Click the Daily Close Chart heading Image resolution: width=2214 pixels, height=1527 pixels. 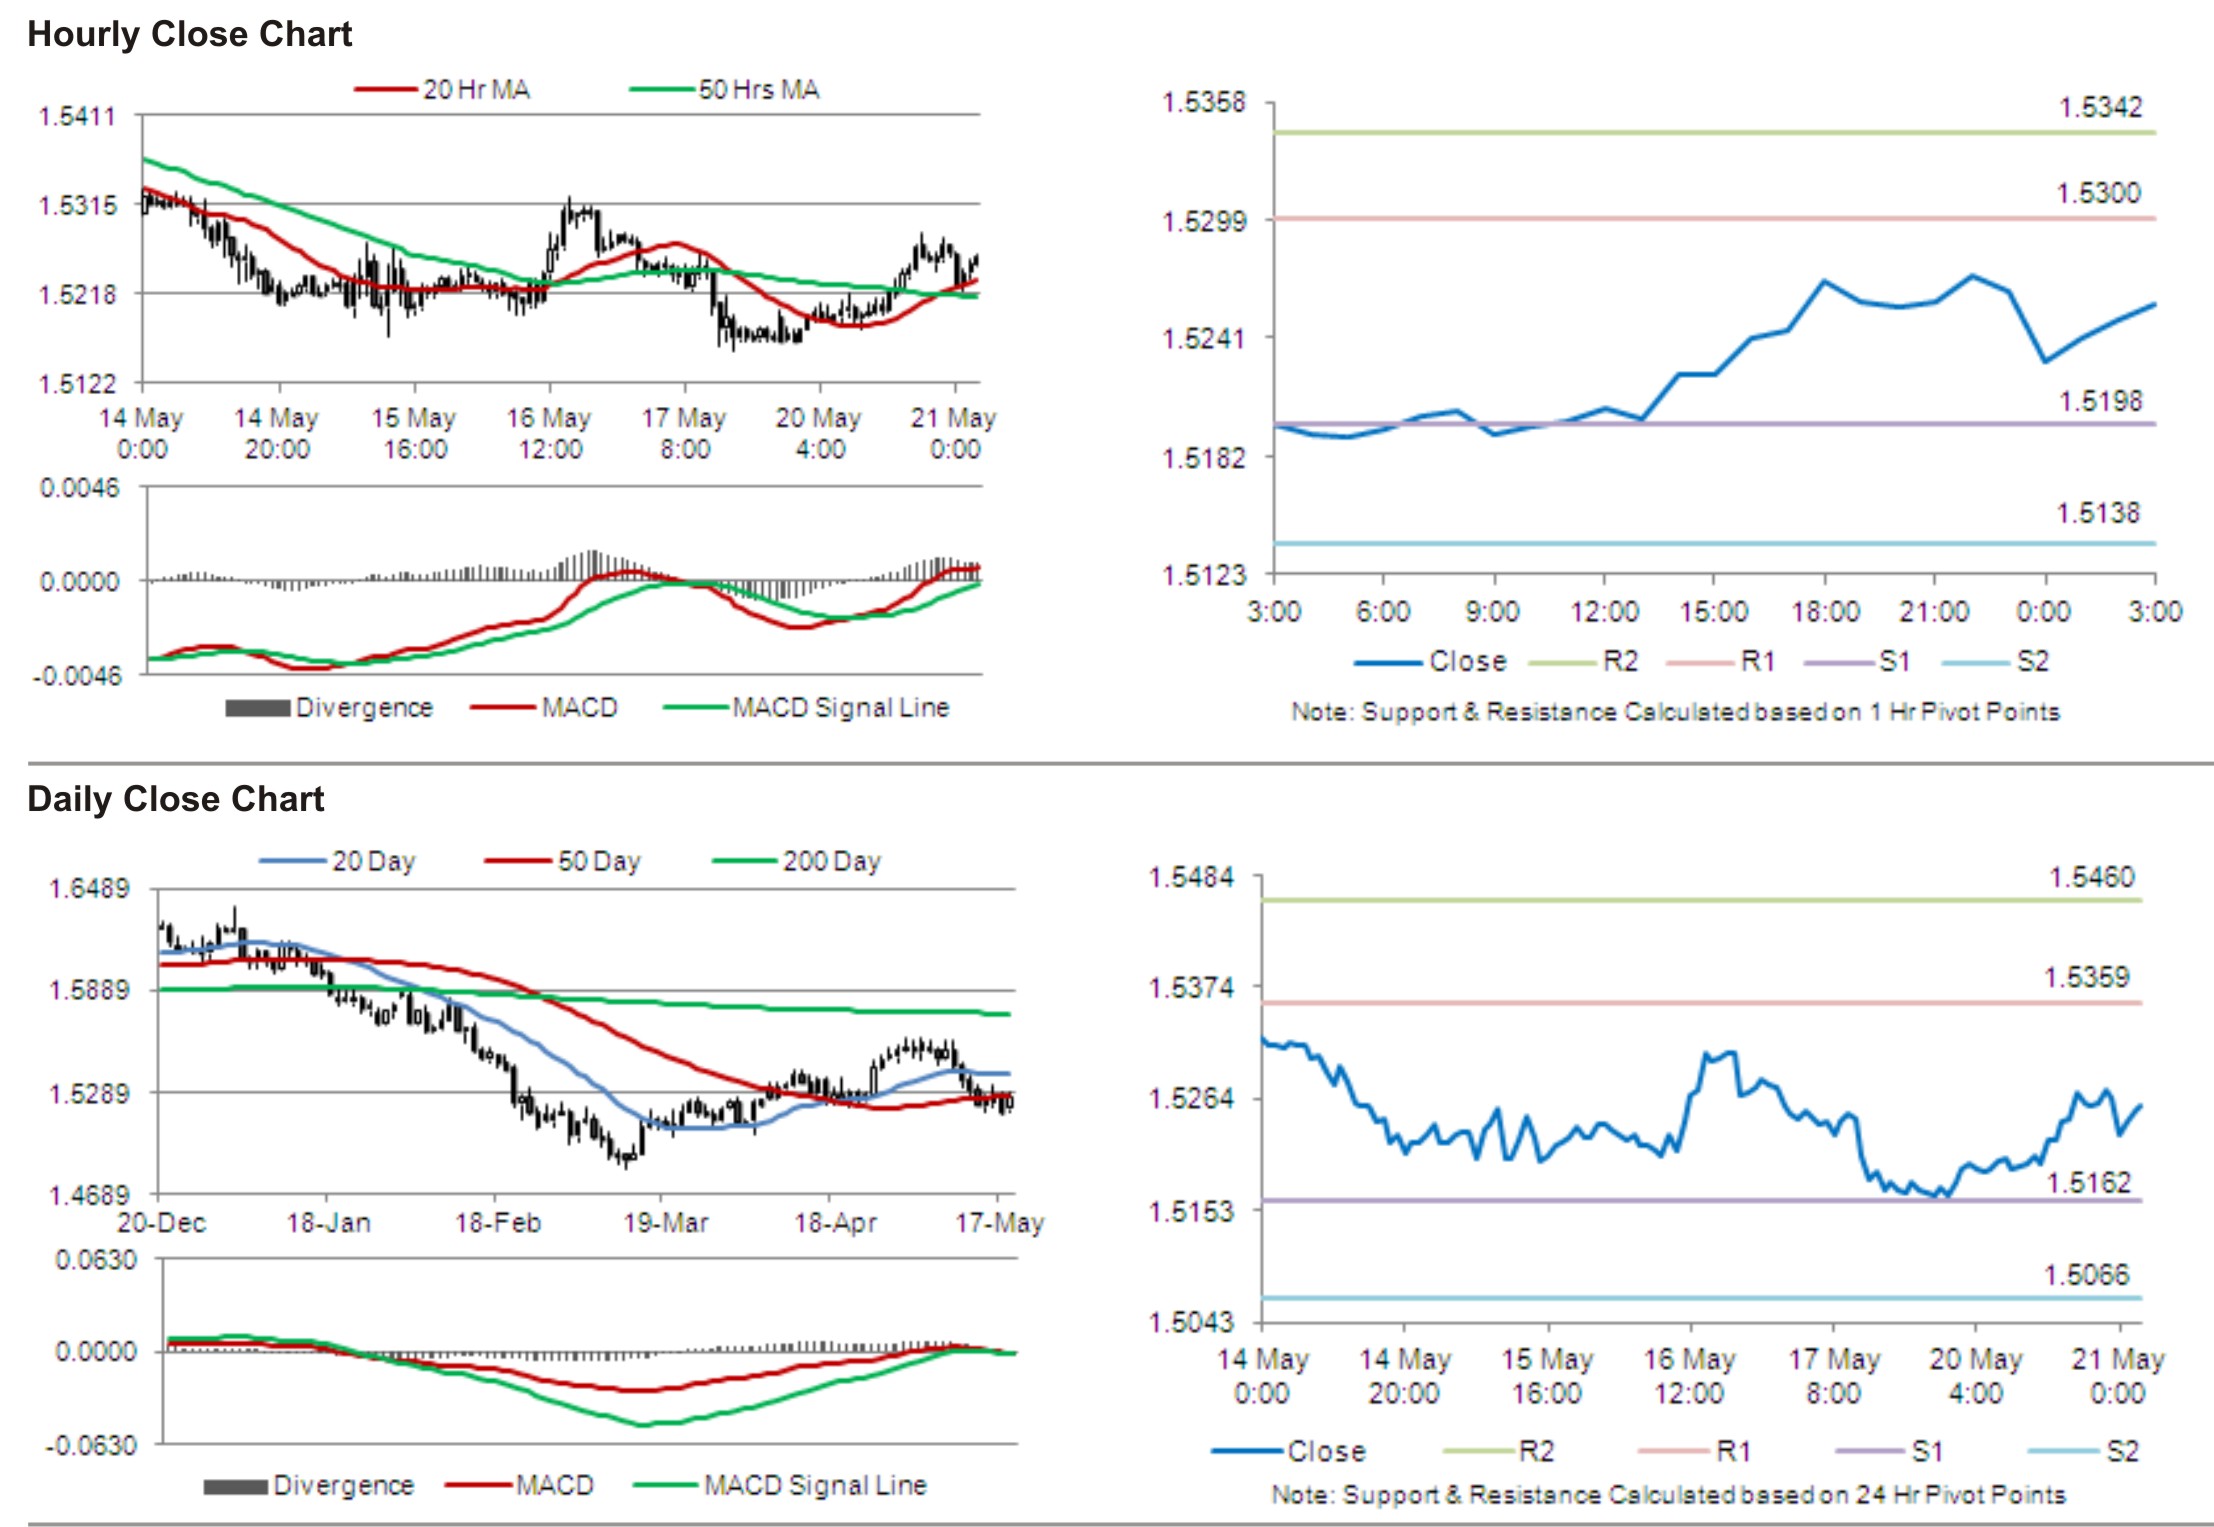coord(176,799)
